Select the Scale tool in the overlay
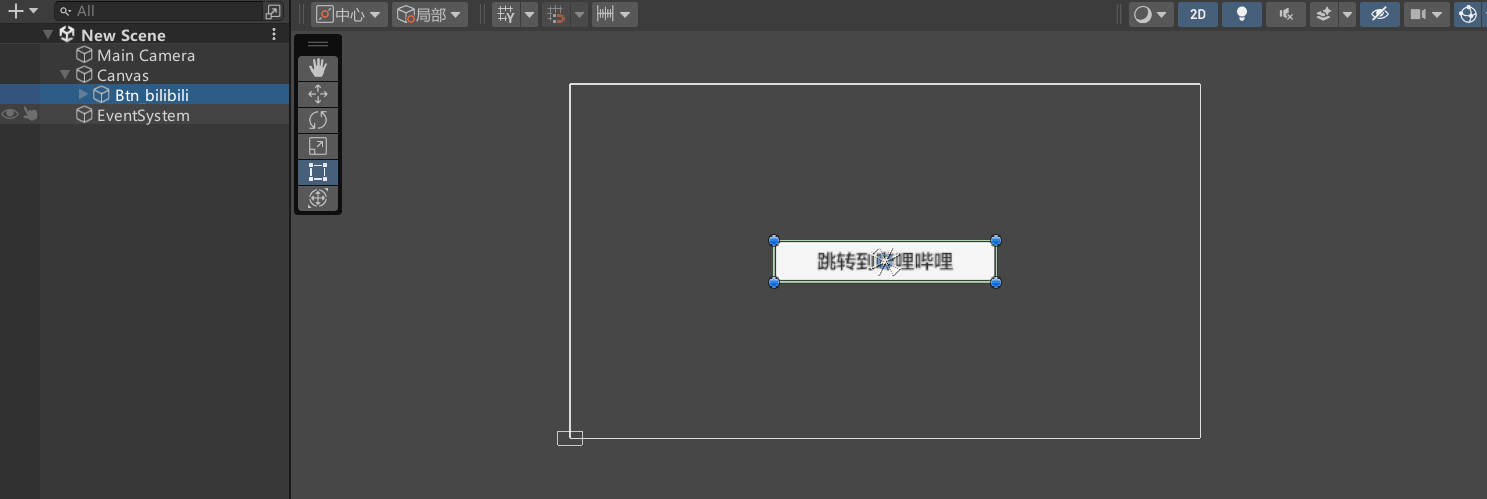1487x499 pixels. (318, 146)
